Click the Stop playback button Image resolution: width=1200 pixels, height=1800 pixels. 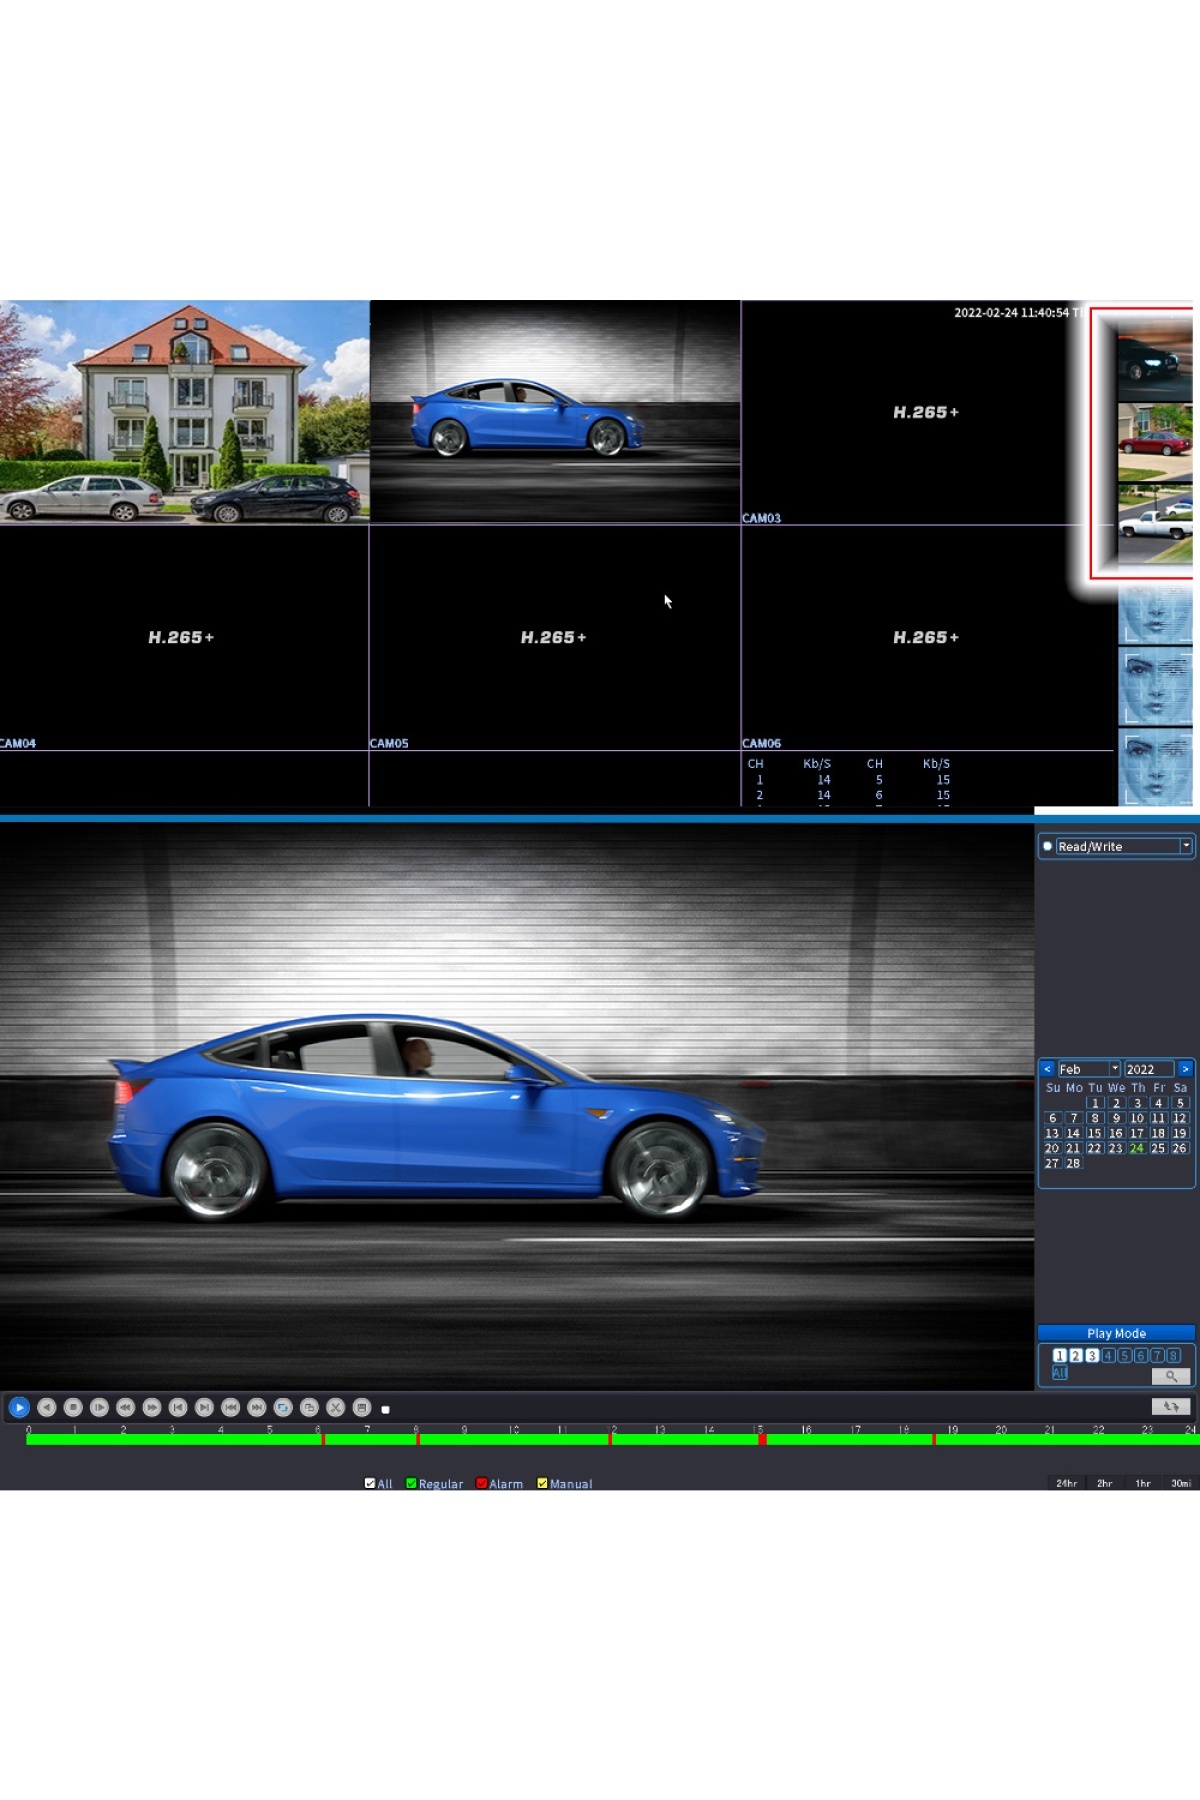click(x=73, y=1407)
